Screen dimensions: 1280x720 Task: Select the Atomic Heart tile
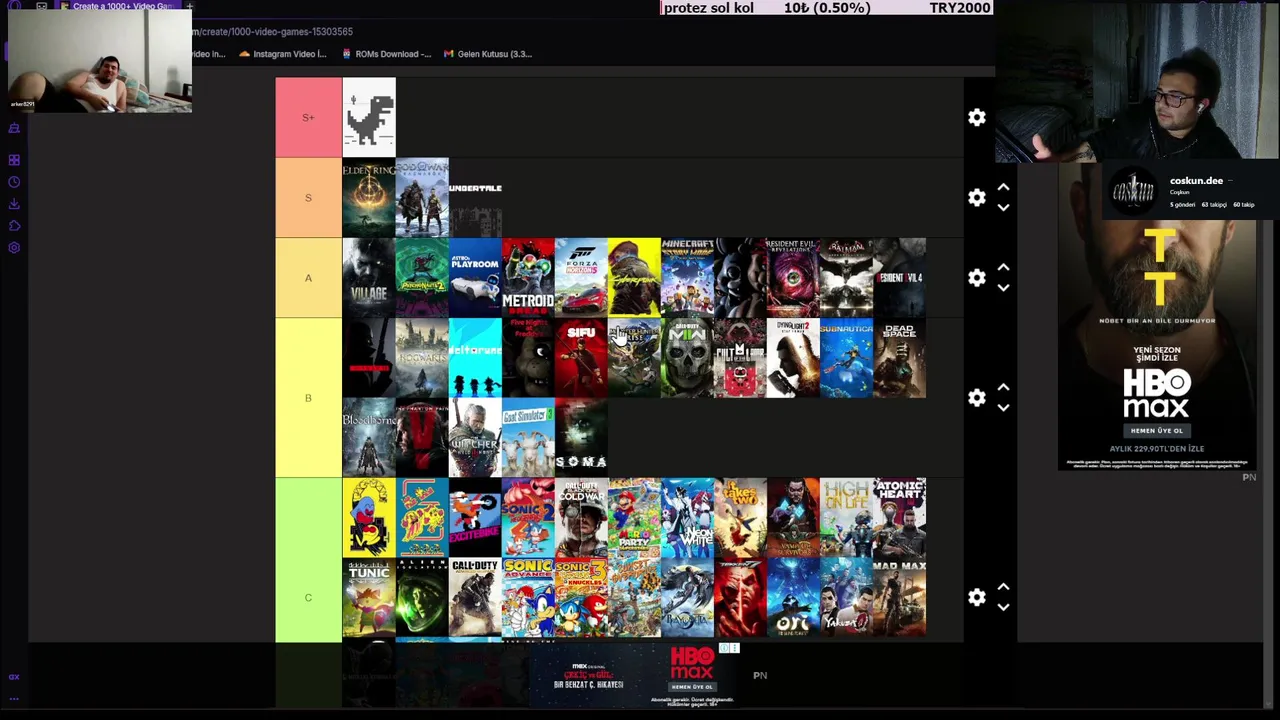tap(899, 518)
